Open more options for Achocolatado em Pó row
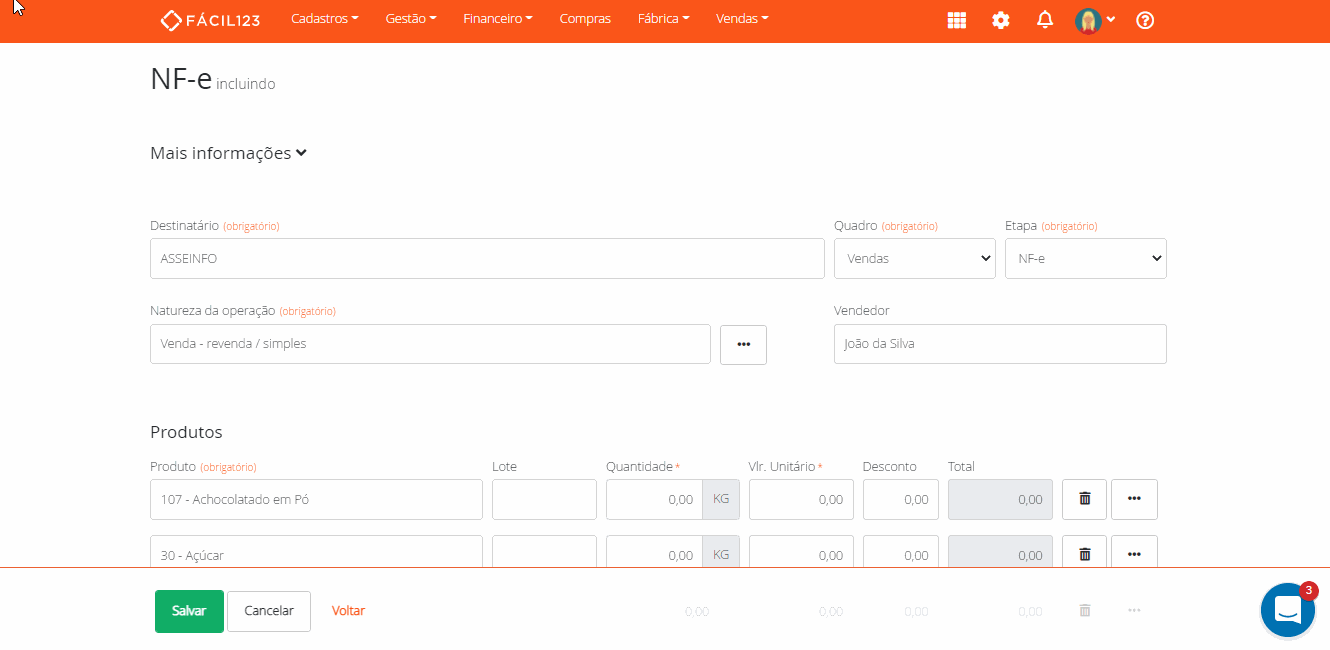This screenshot has width=1330, height=650. pos(1134,499)
